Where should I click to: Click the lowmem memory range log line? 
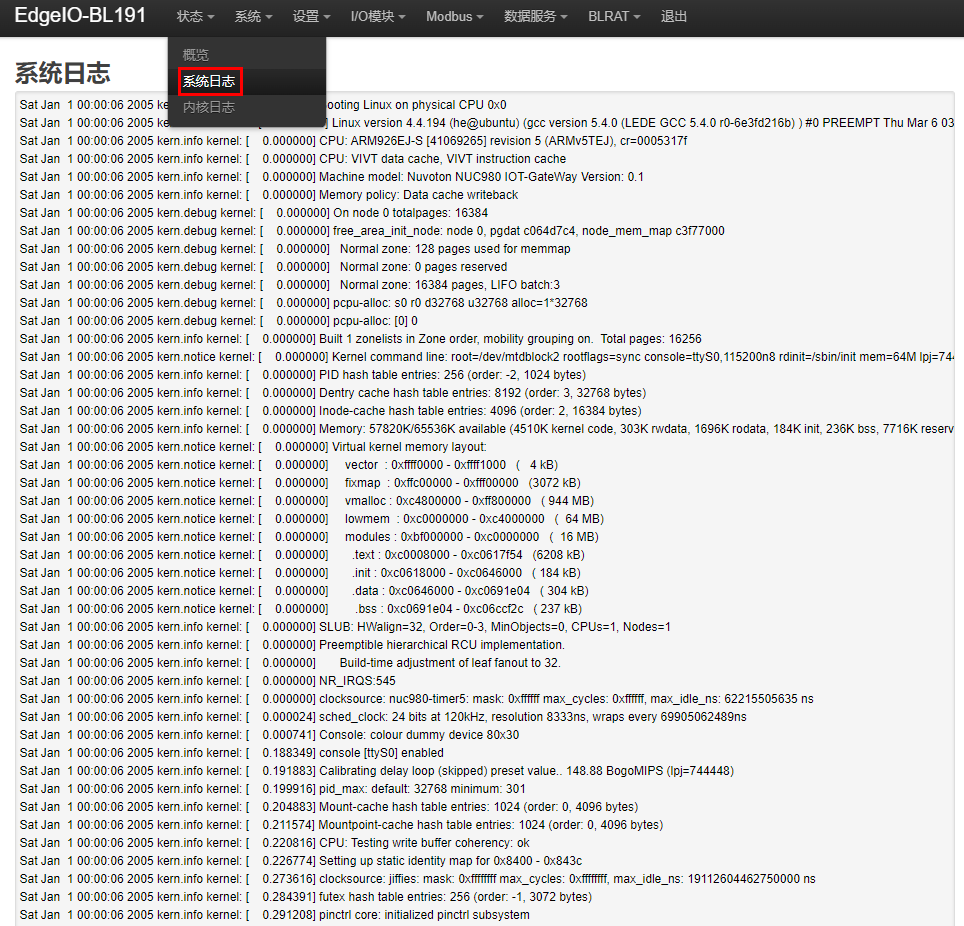point(312,519)
